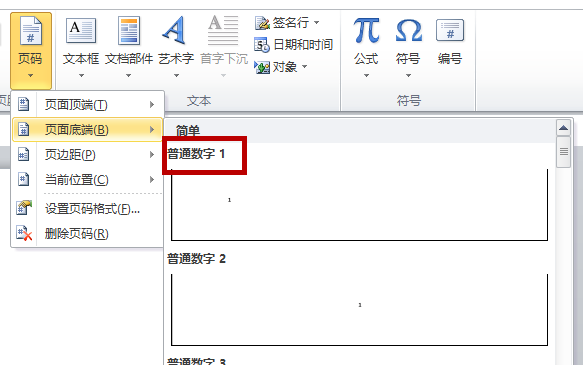Select 页面底端(B) menu entry
This screenshot has width=583, height=365.
(x=88, y=130)
